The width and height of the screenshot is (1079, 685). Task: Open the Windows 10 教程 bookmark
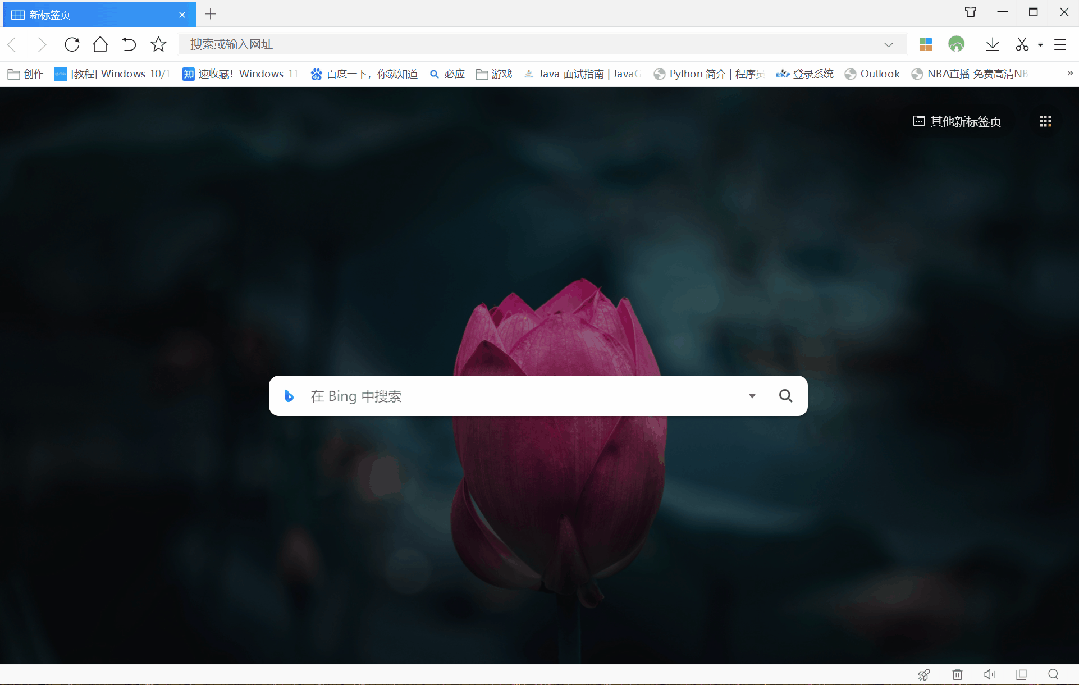coord(111,74)
